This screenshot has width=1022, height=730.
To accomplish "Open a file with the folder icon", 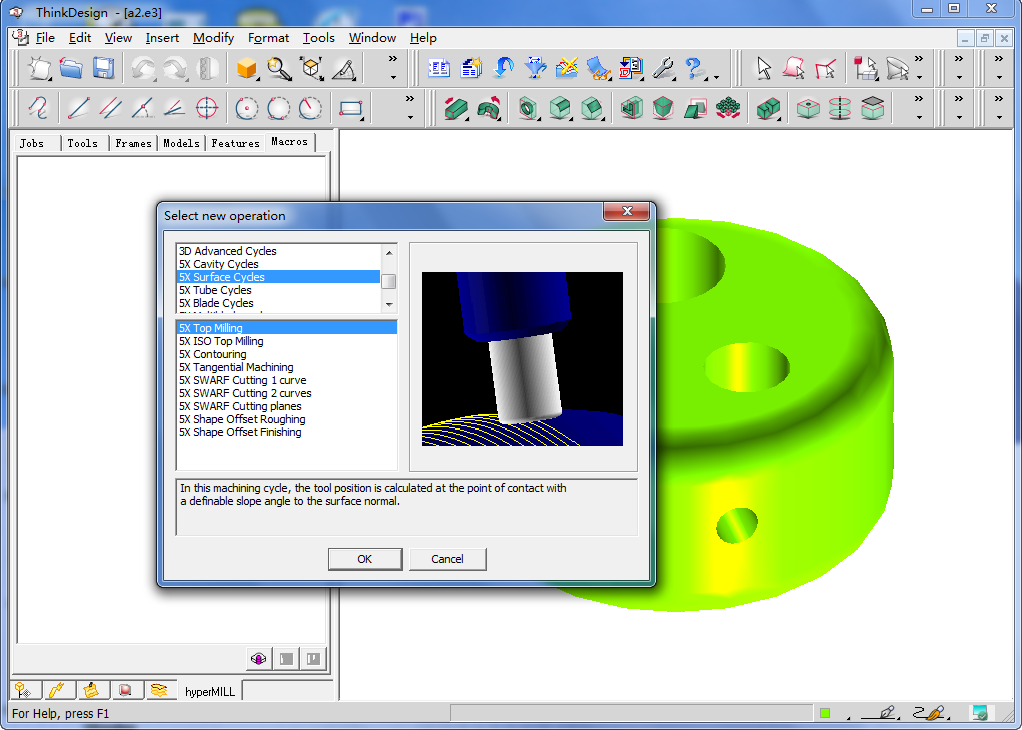I will coord(71,68).
